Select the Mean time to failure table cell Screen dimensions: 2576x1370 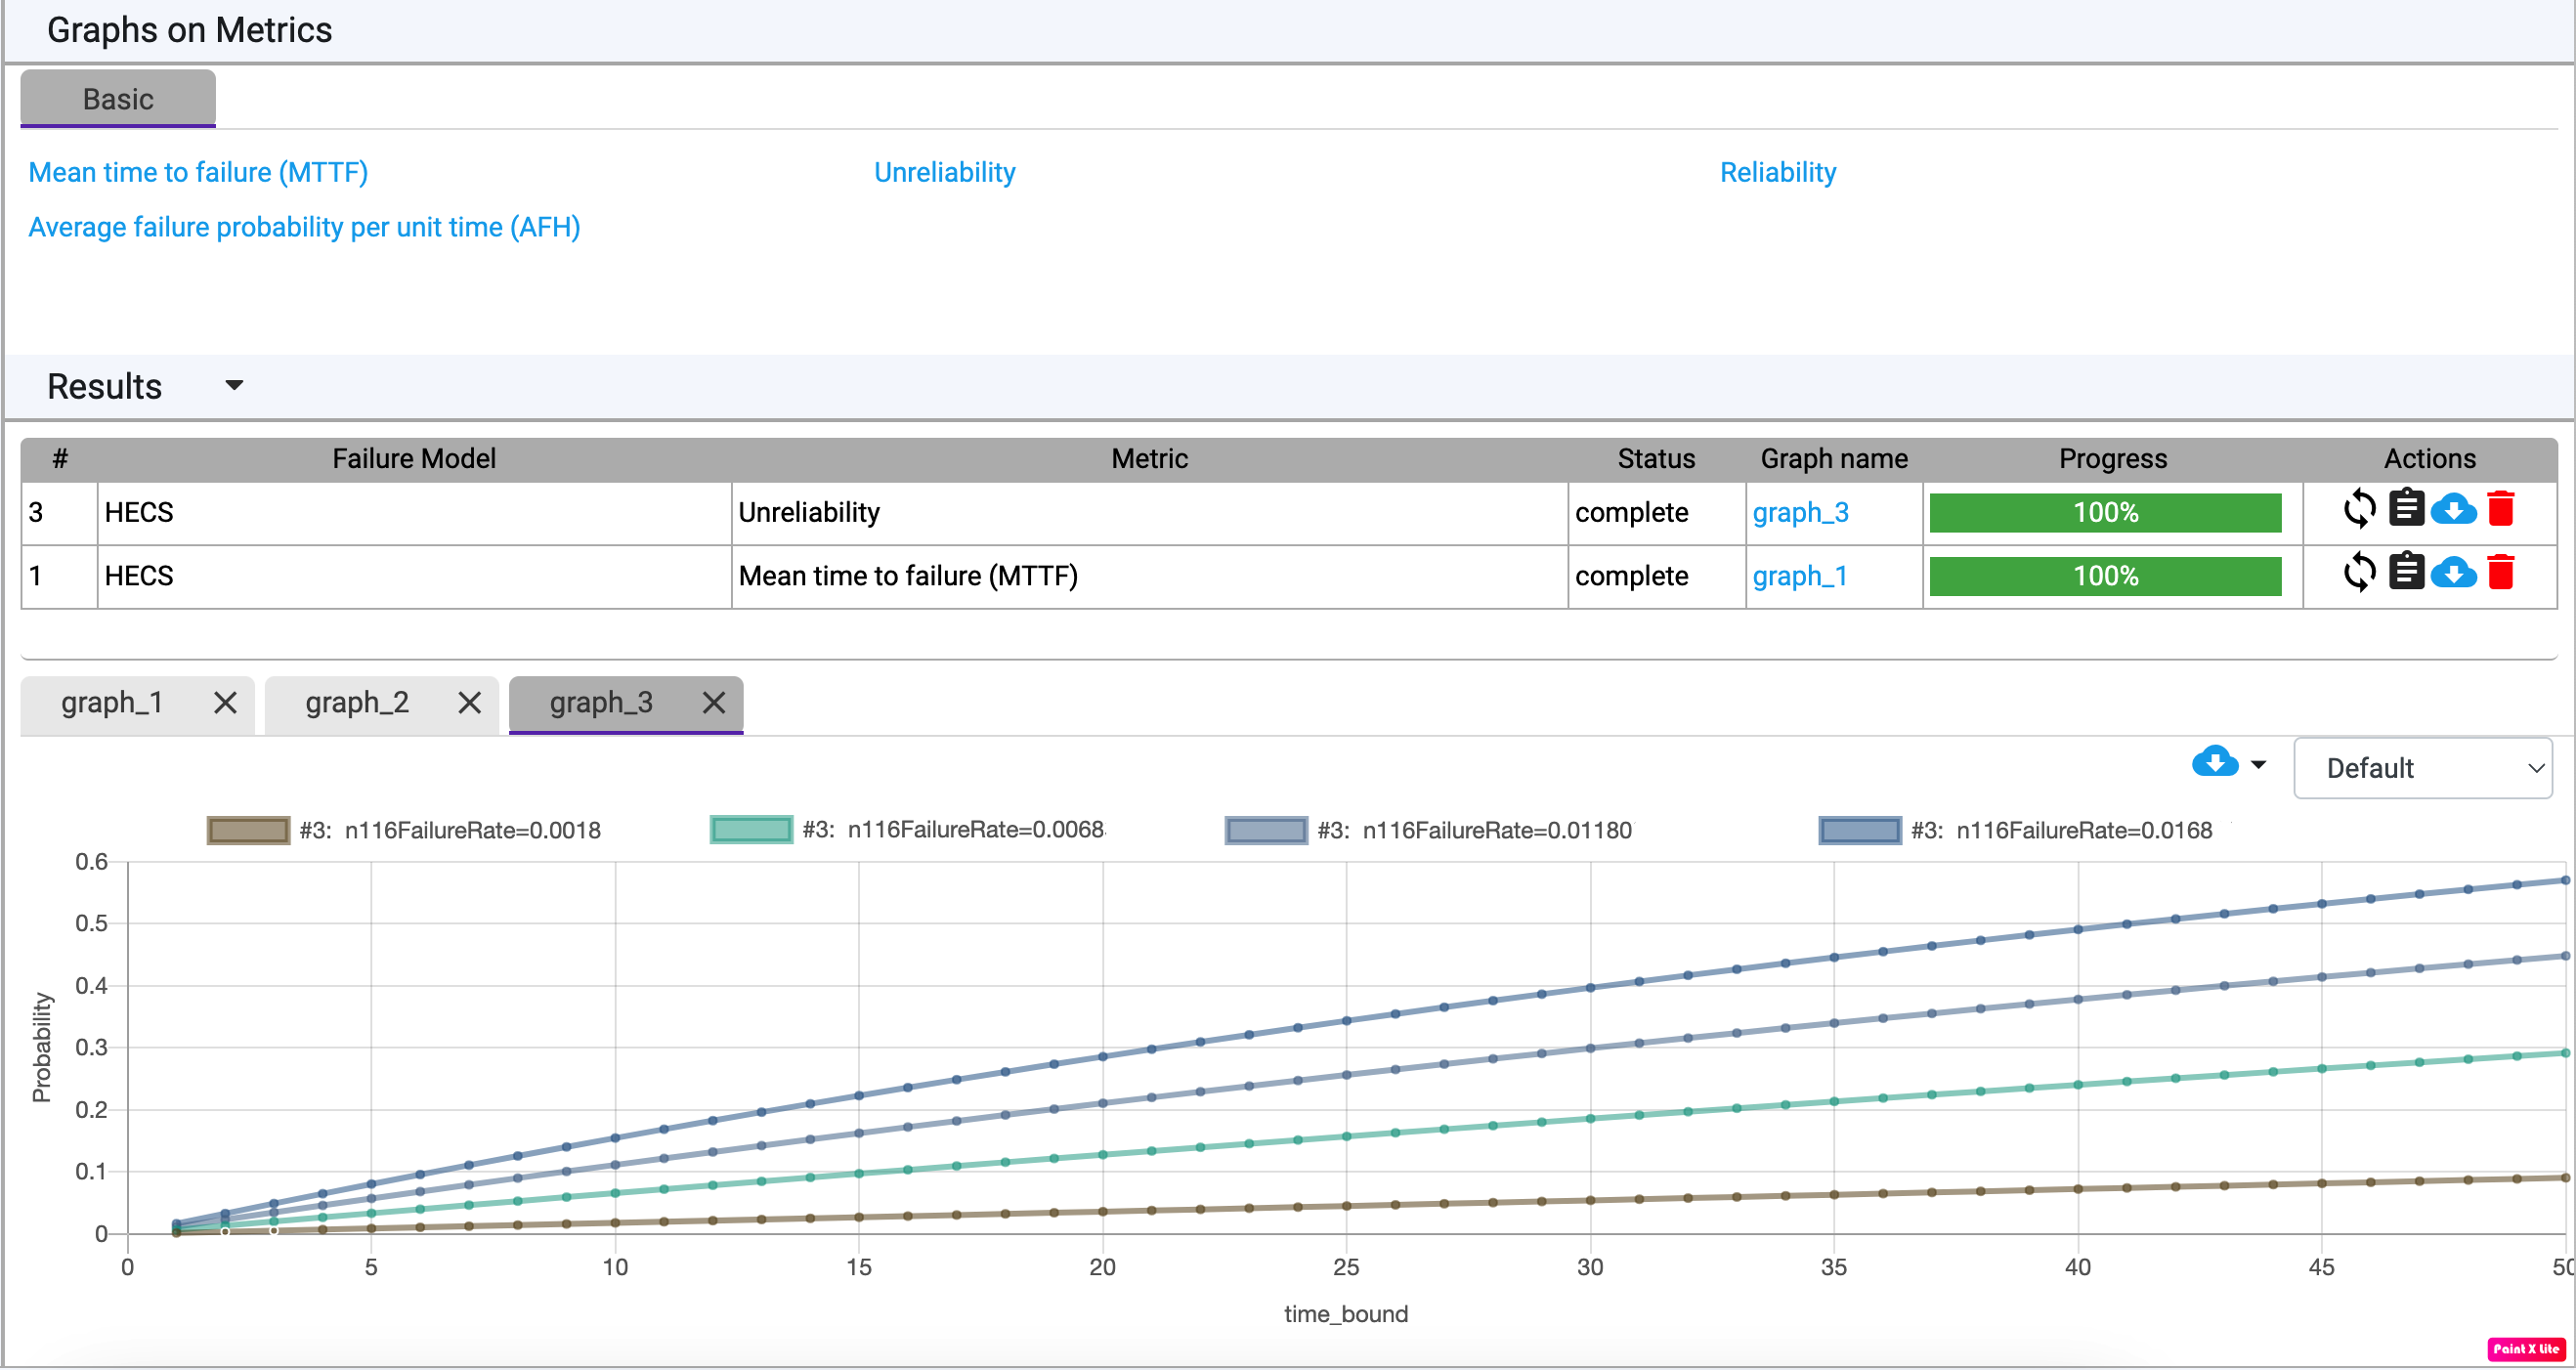(x=1149, y=577)
